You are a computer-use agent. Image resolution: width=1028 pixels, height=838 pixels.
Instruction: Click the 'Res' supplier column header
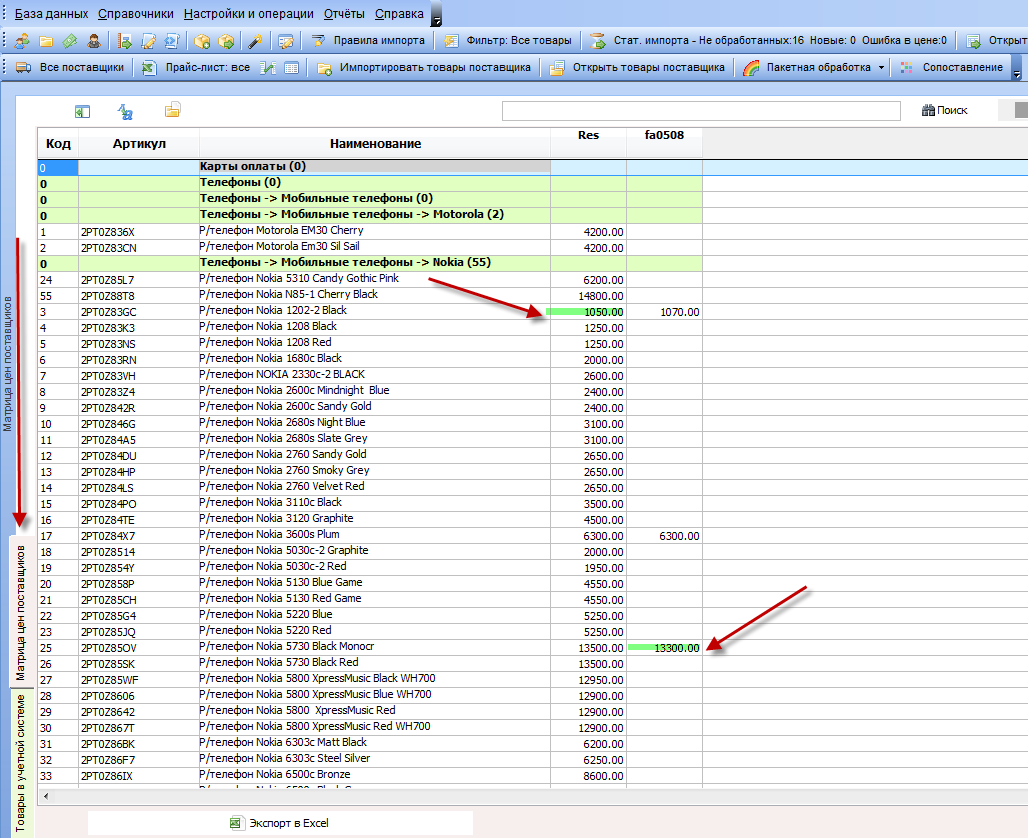[588, 136]
